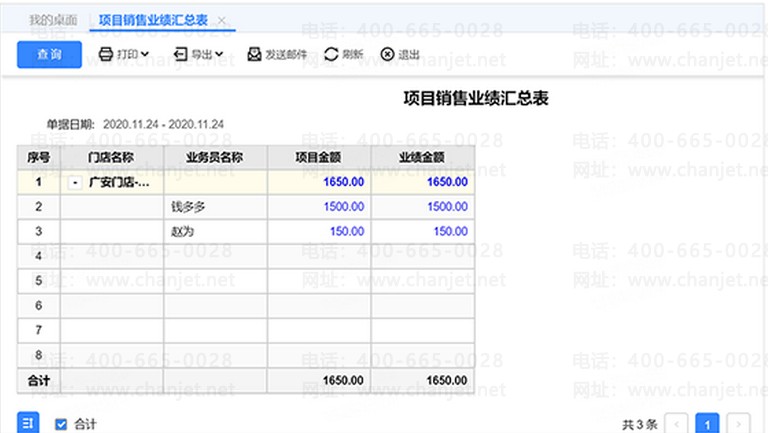Open 业绩金额 150.00 link for 赵为
Screen dimensions: 768x433
click(451, 231)
